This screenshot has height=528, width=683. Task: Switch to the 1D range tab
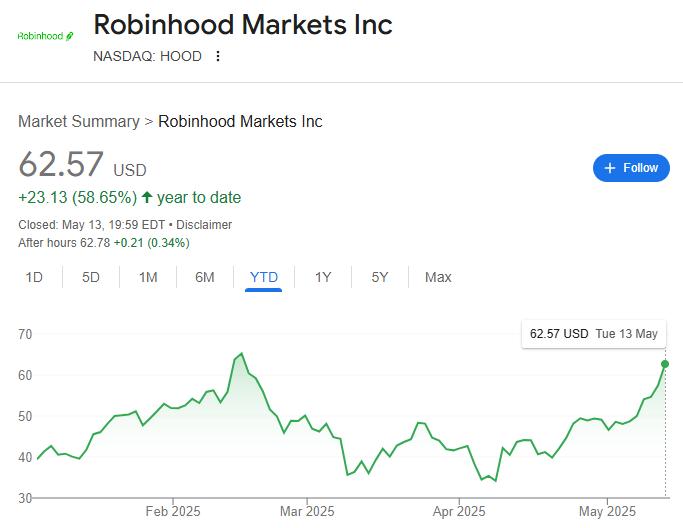34,277
